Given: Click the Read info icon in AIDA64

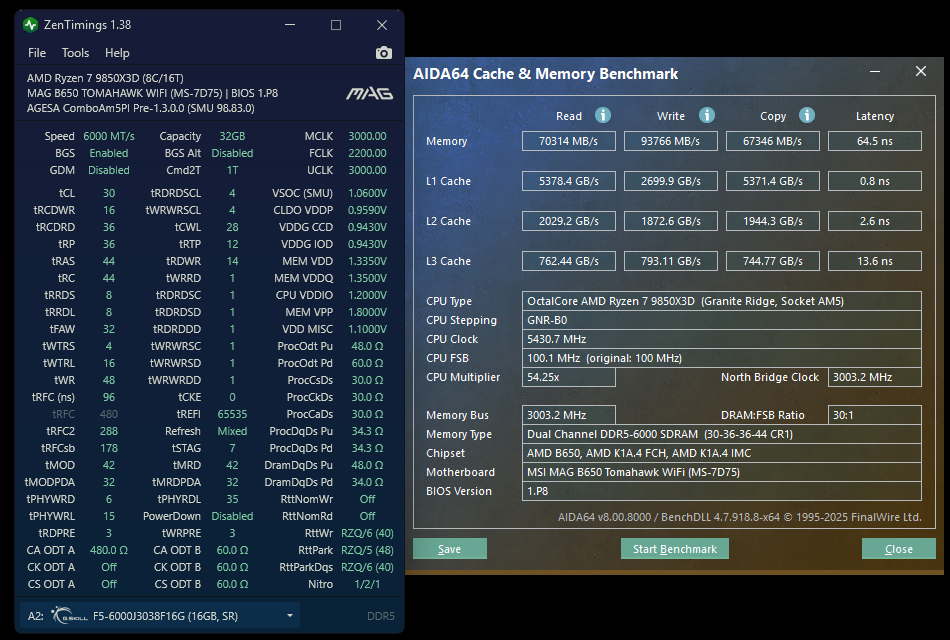Looking at the screenshot, I should (x=603, y=115).
